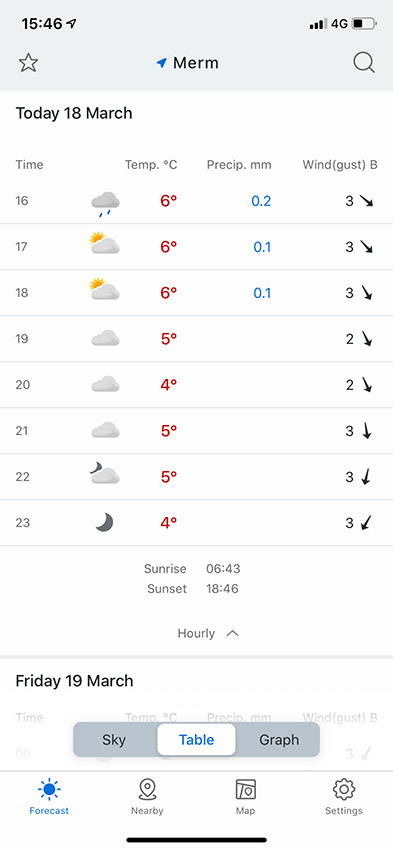The height and width of the screenshot is (850, 393).
Task: Open the Settings gear tab
Action: (344, 796)
